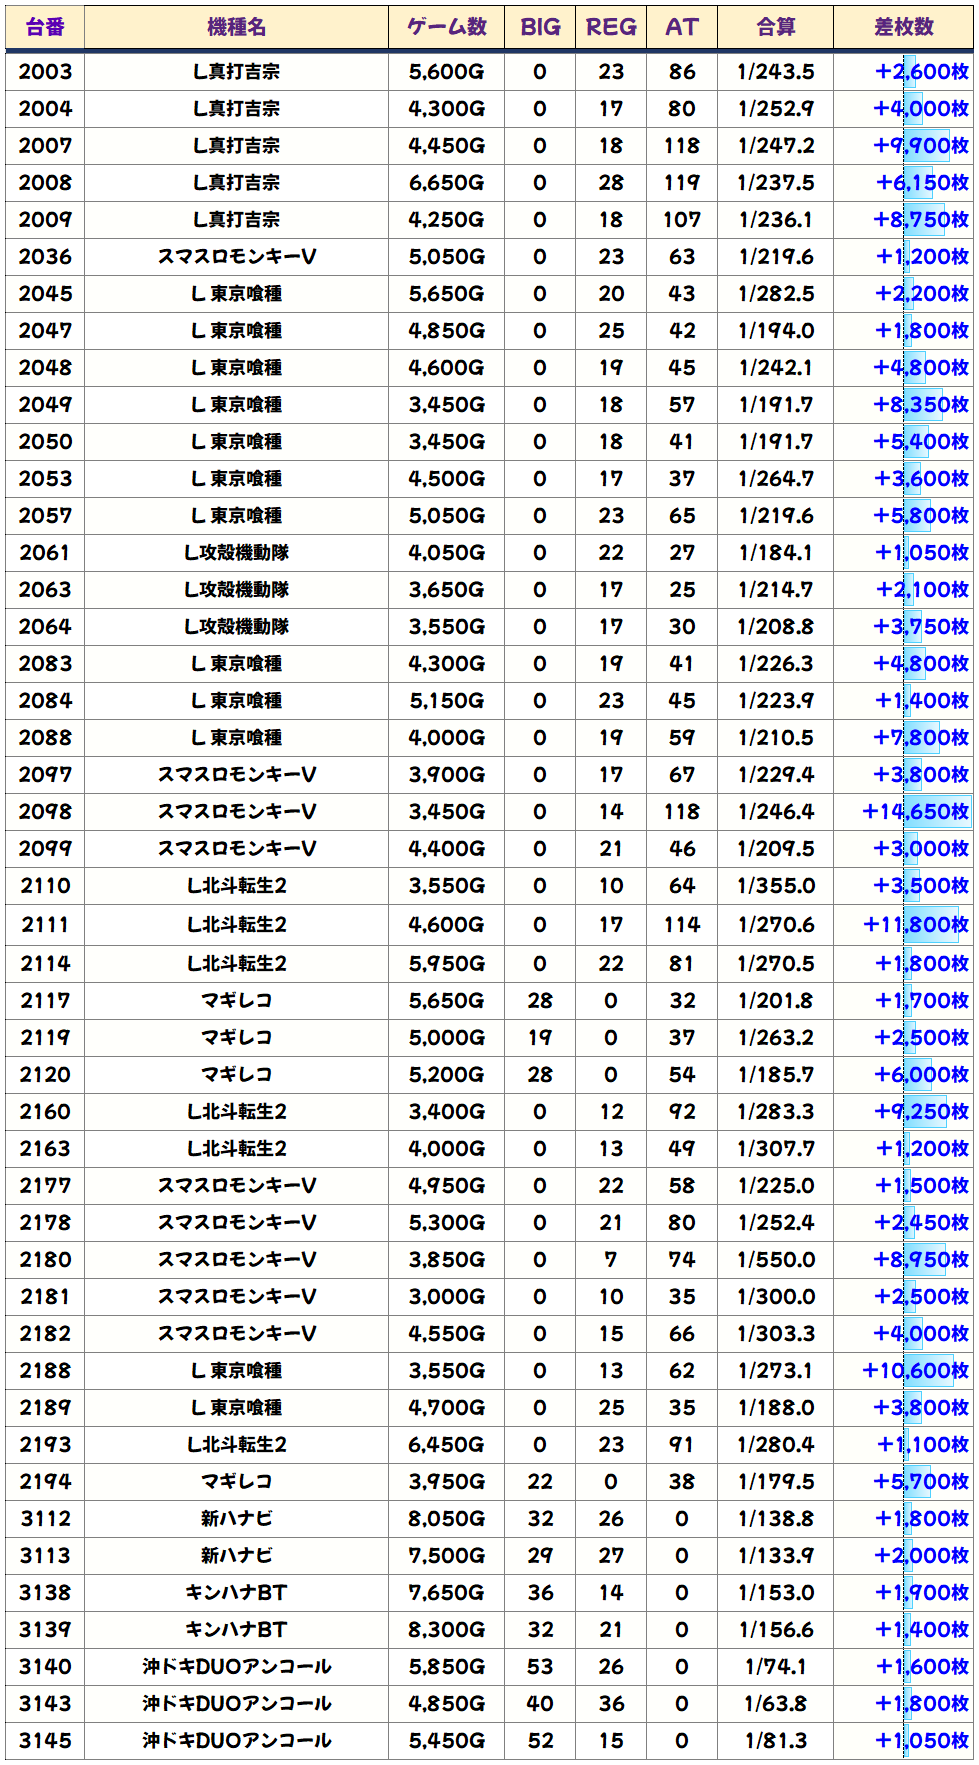Select machine number 2050

click(45, 442)
